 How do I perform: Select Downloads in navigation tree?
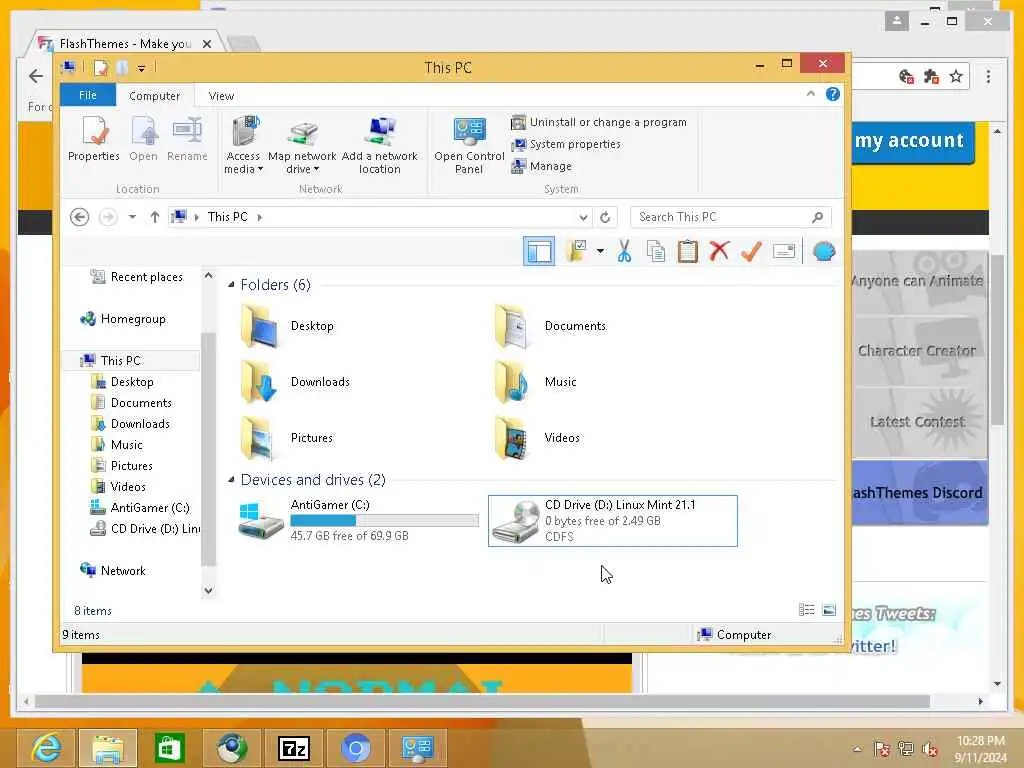[131, 424]
